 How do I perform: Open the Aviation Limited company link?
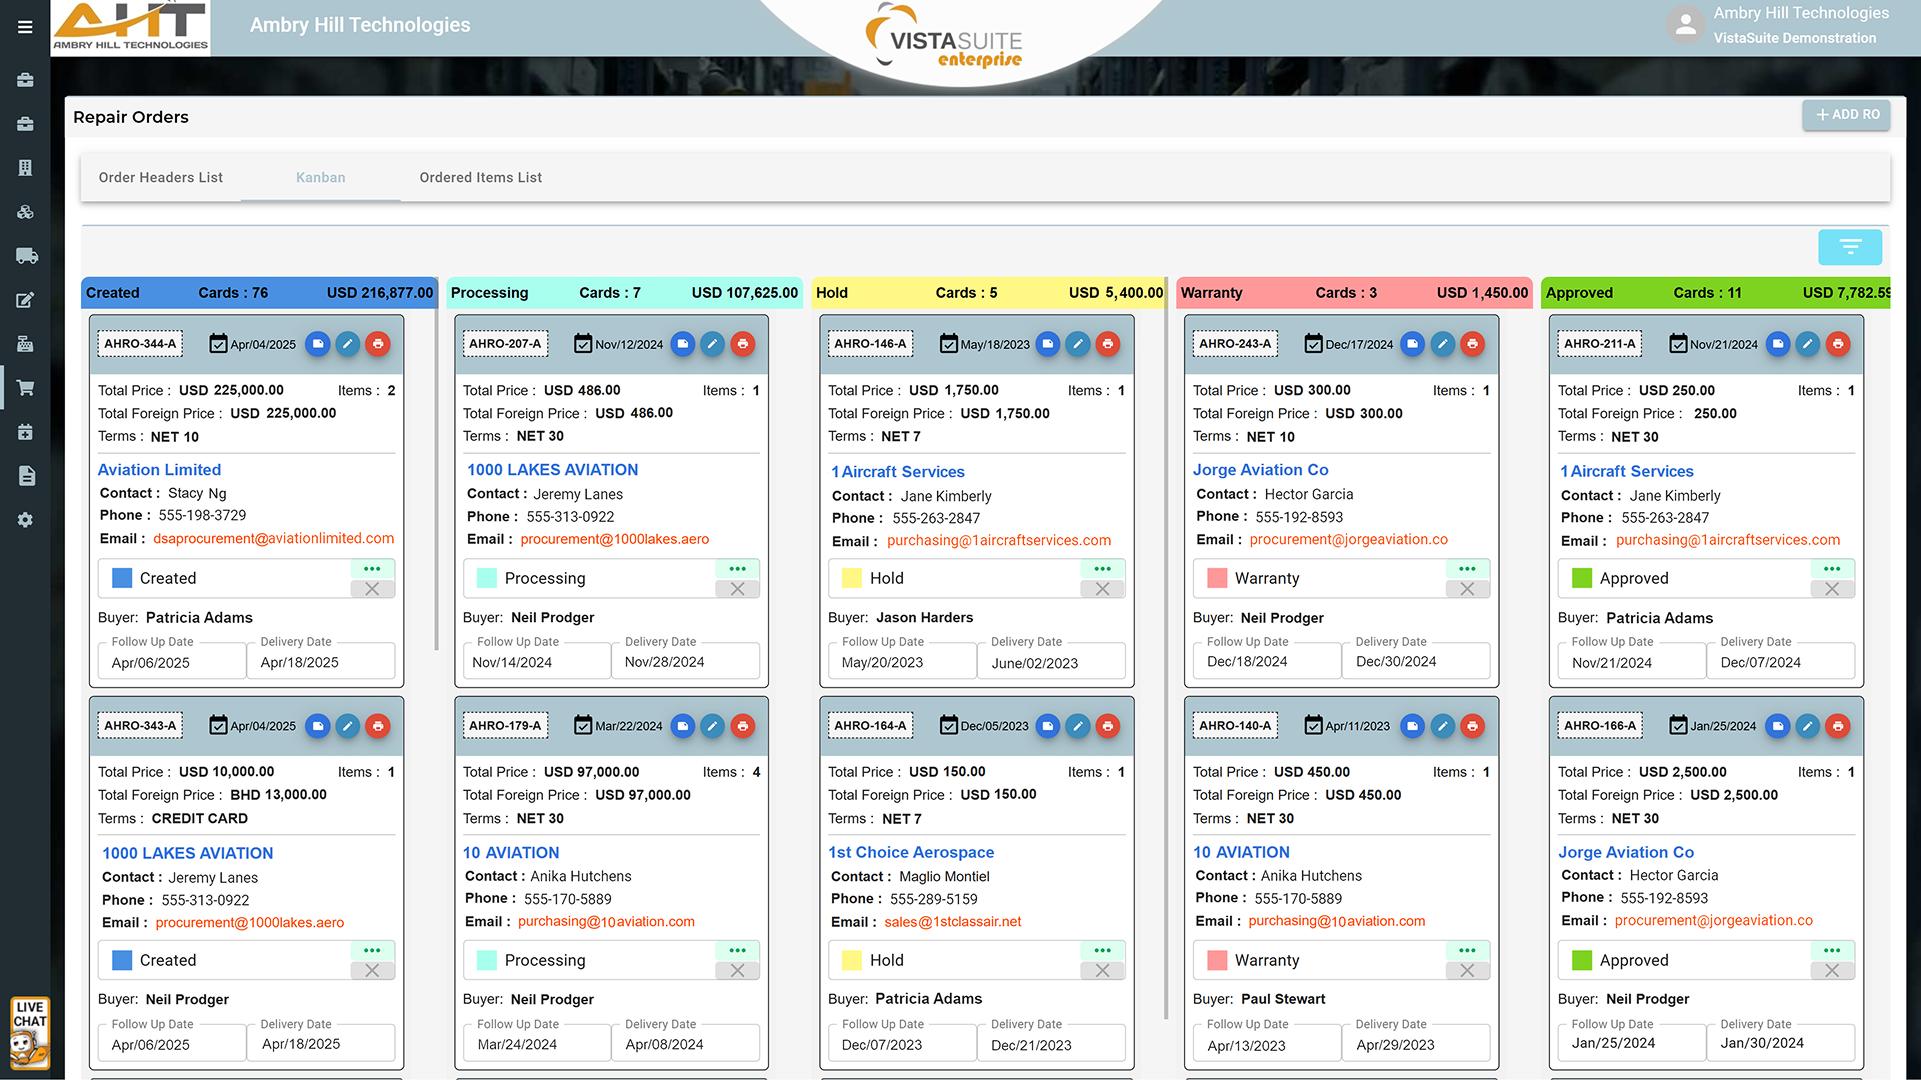point(159,469)
